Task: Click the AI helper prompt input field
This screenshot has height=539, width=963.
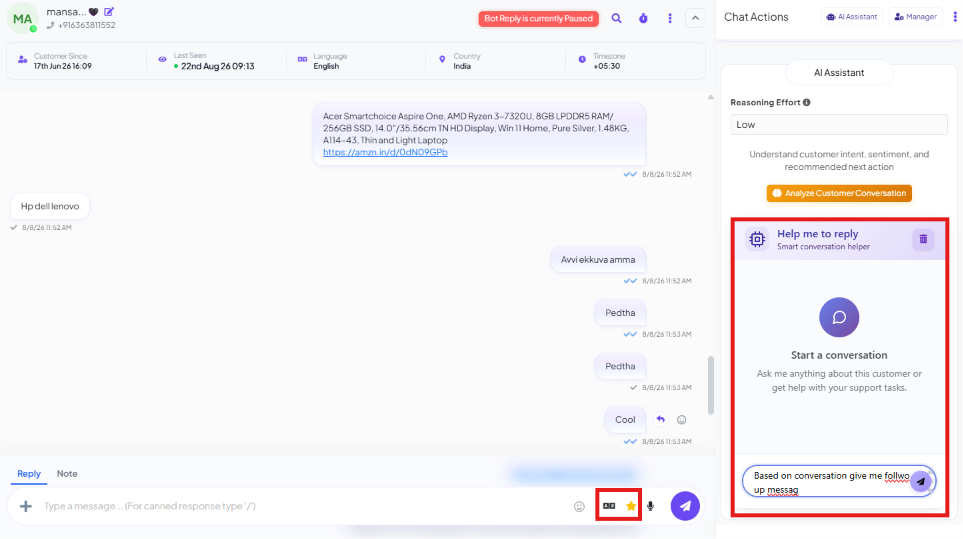Action: (x=829, y=482)
